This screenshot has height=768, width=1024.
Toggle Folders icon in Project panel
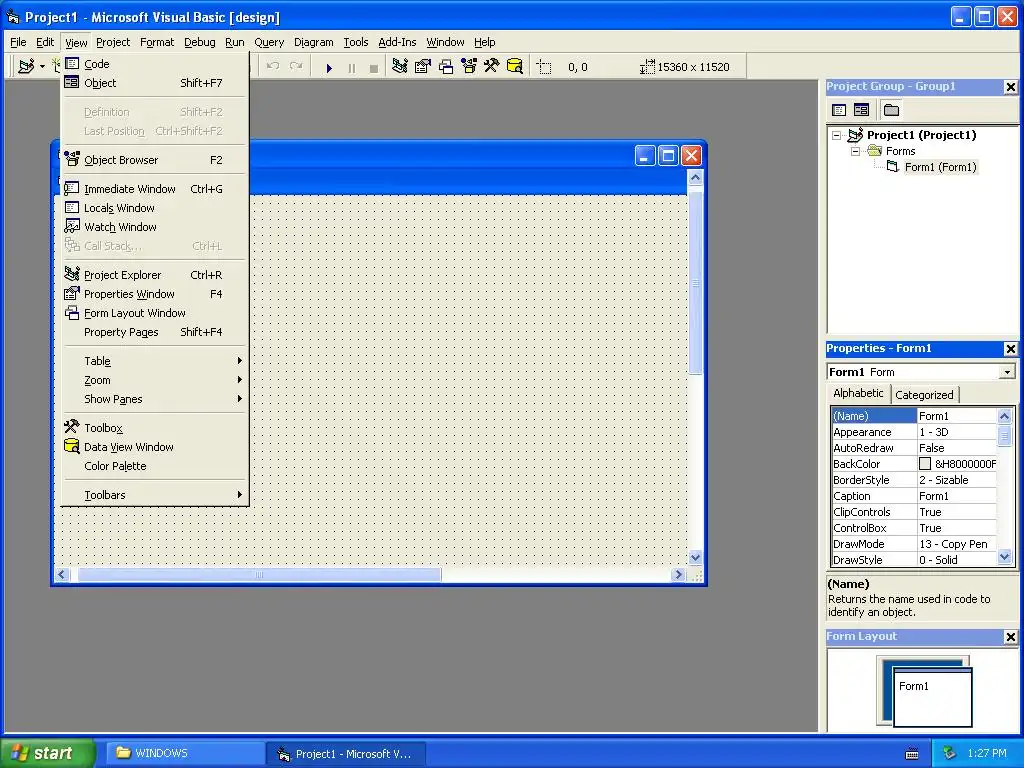891,110
